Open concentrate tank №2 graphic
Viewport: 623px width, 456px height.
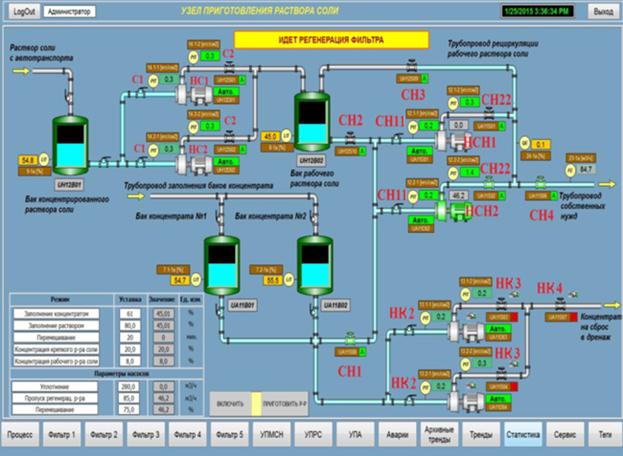click(315, 265)
